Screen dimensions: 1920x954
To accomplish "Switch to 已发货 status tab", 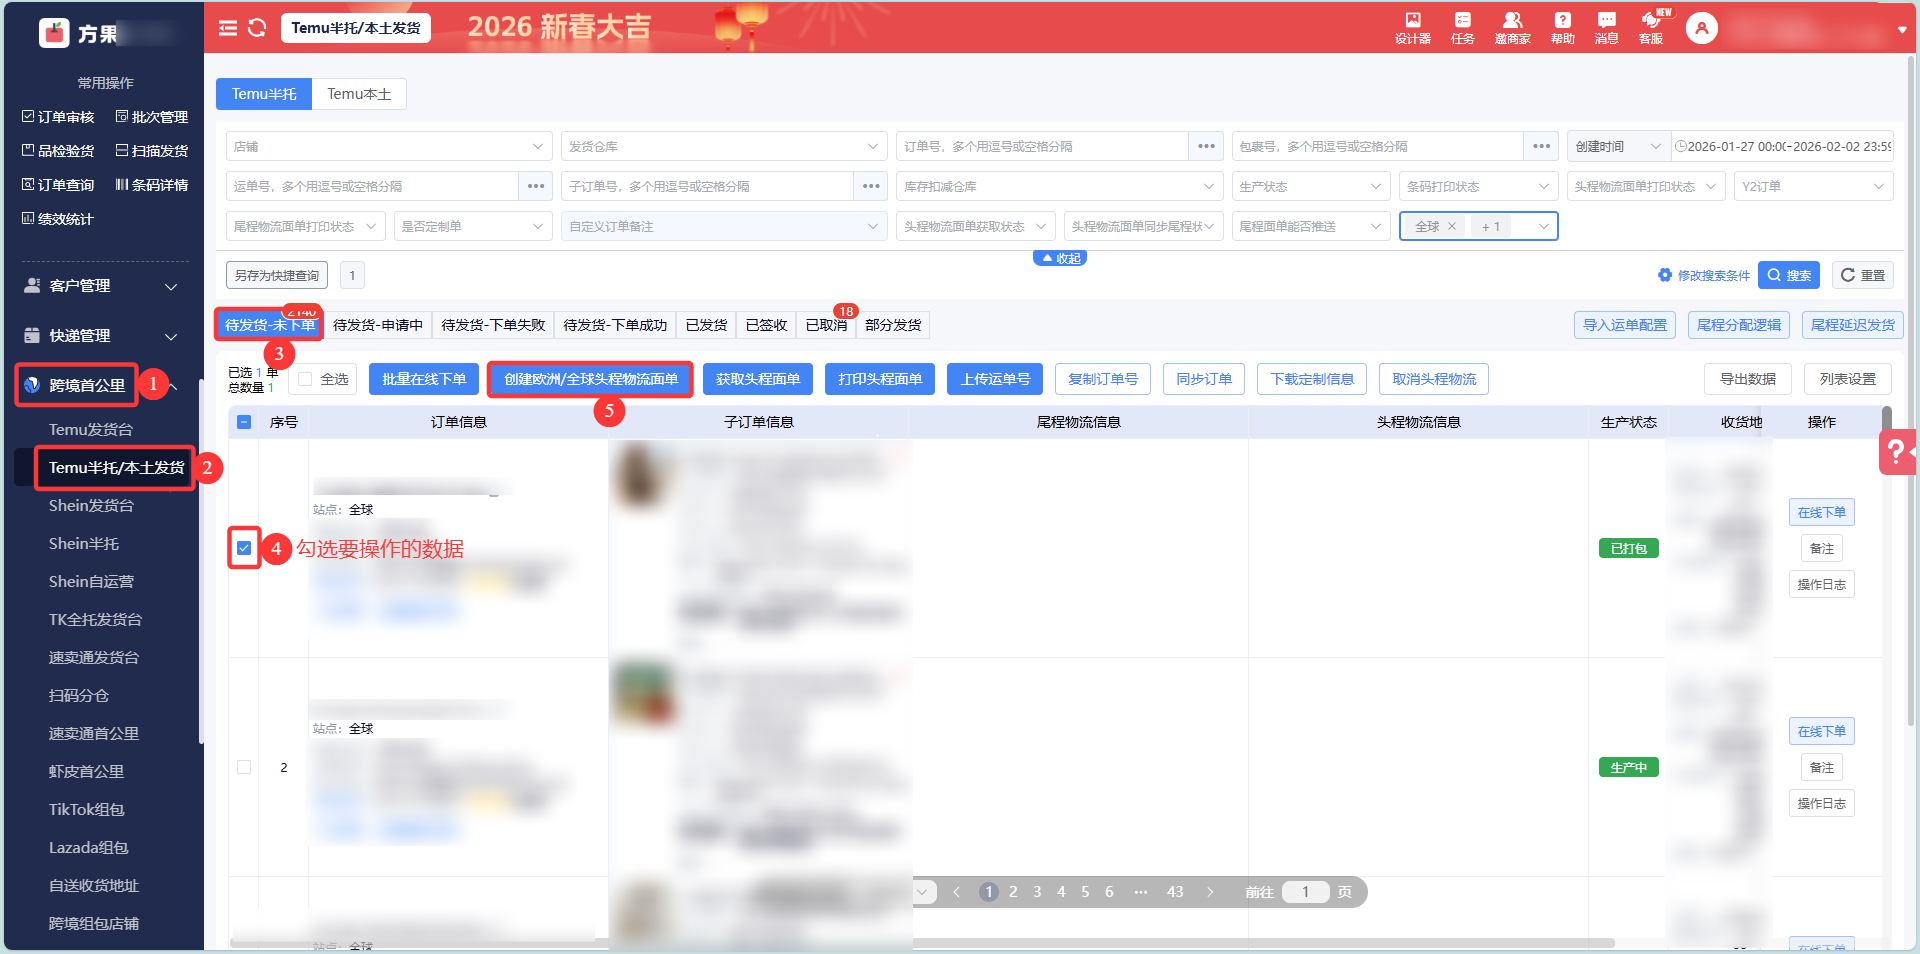I will click(706, 325).
